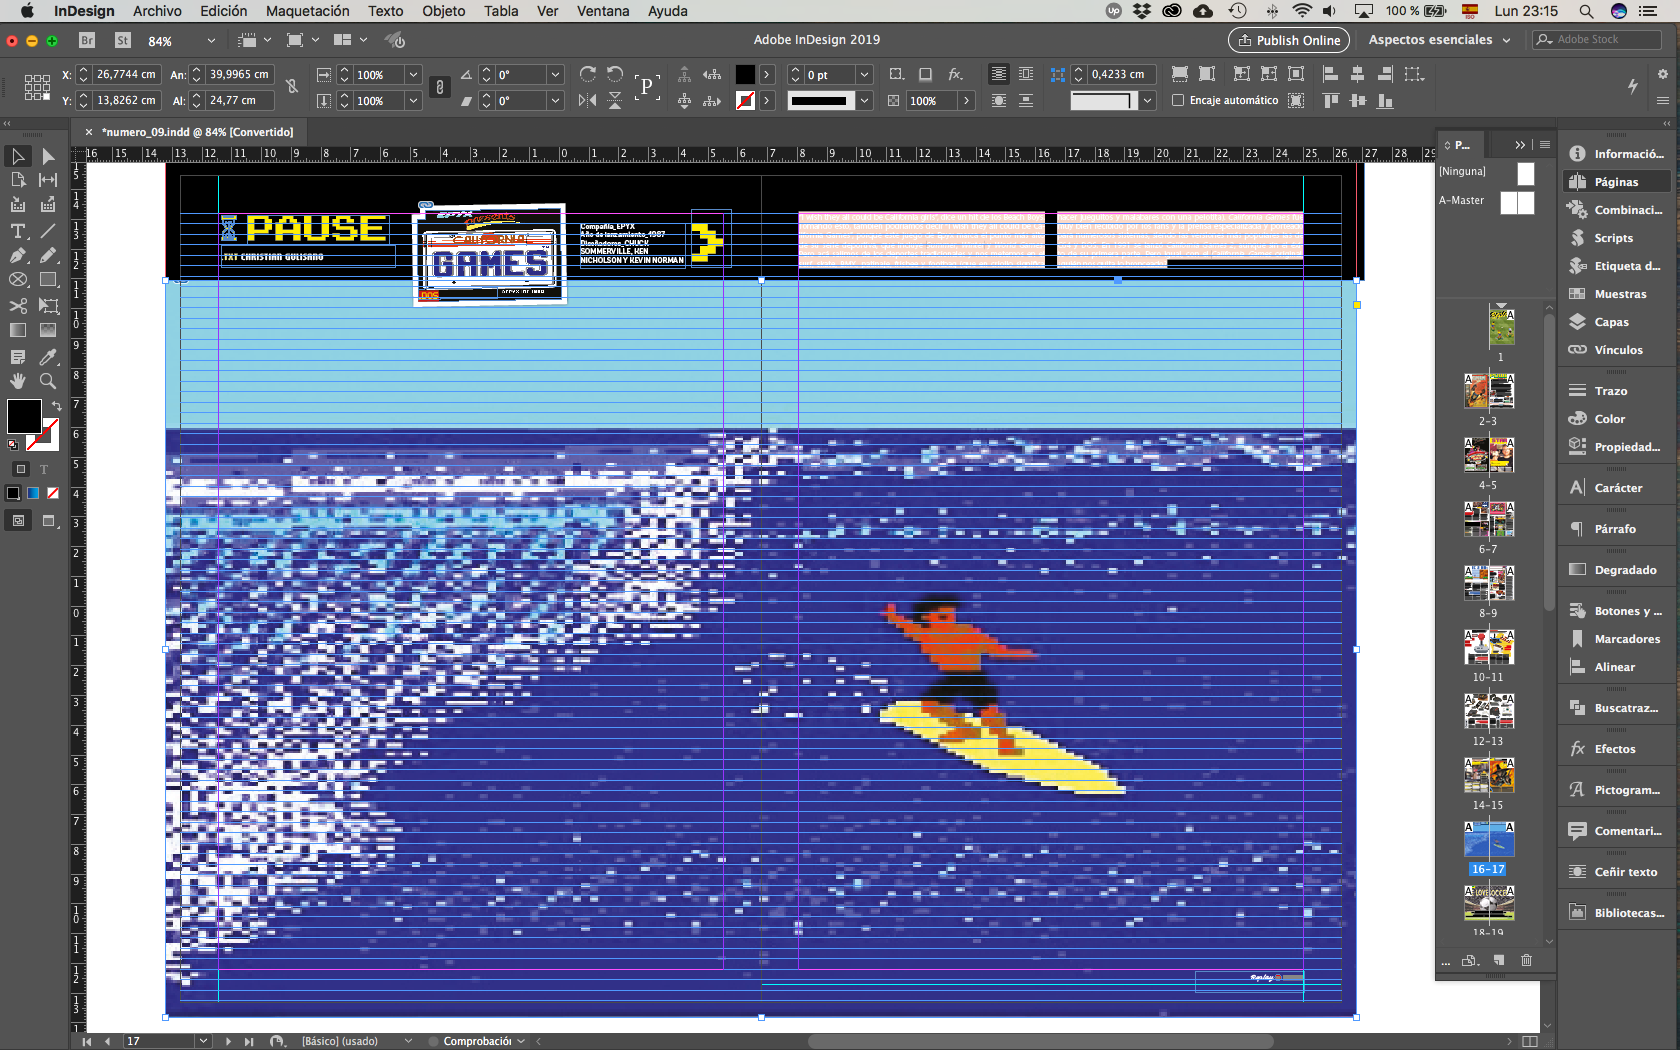This screenshot has height=1050, width=1680.
Task: Open rotation angle dropdown
Action: (555, 74)
